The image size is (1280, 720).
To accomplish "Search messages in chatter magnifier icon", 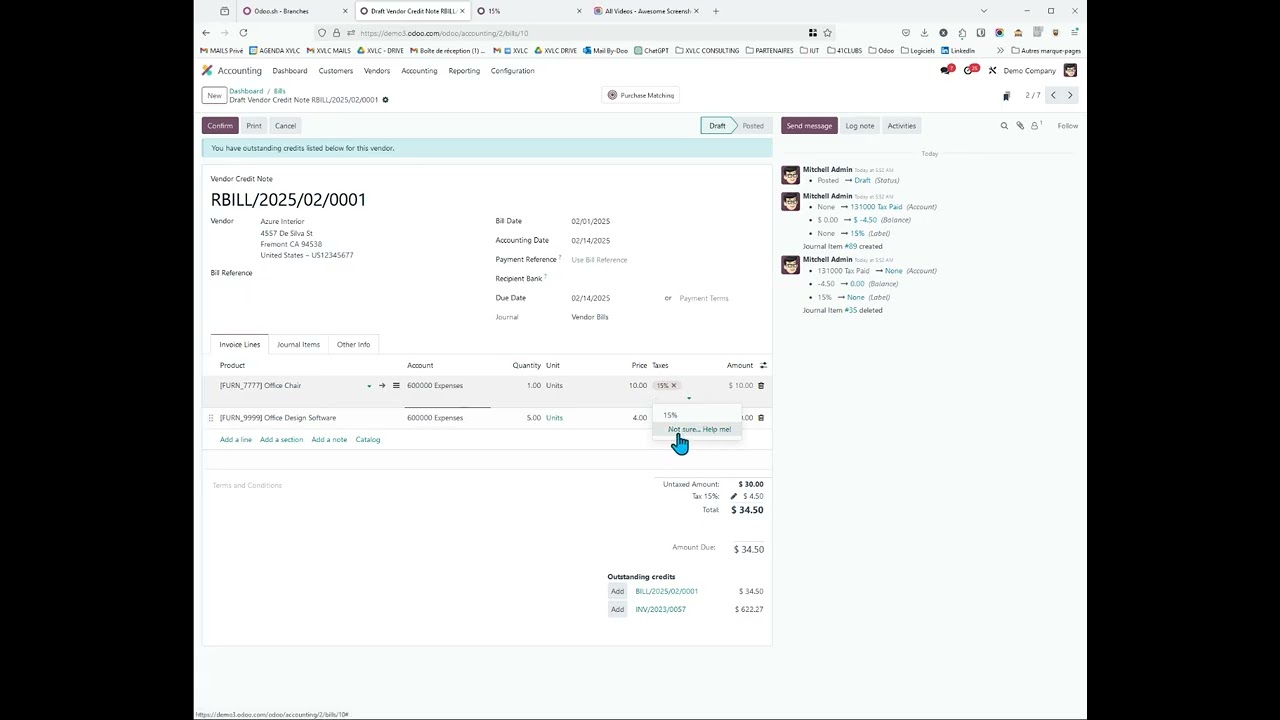I will coord(1004,126).
